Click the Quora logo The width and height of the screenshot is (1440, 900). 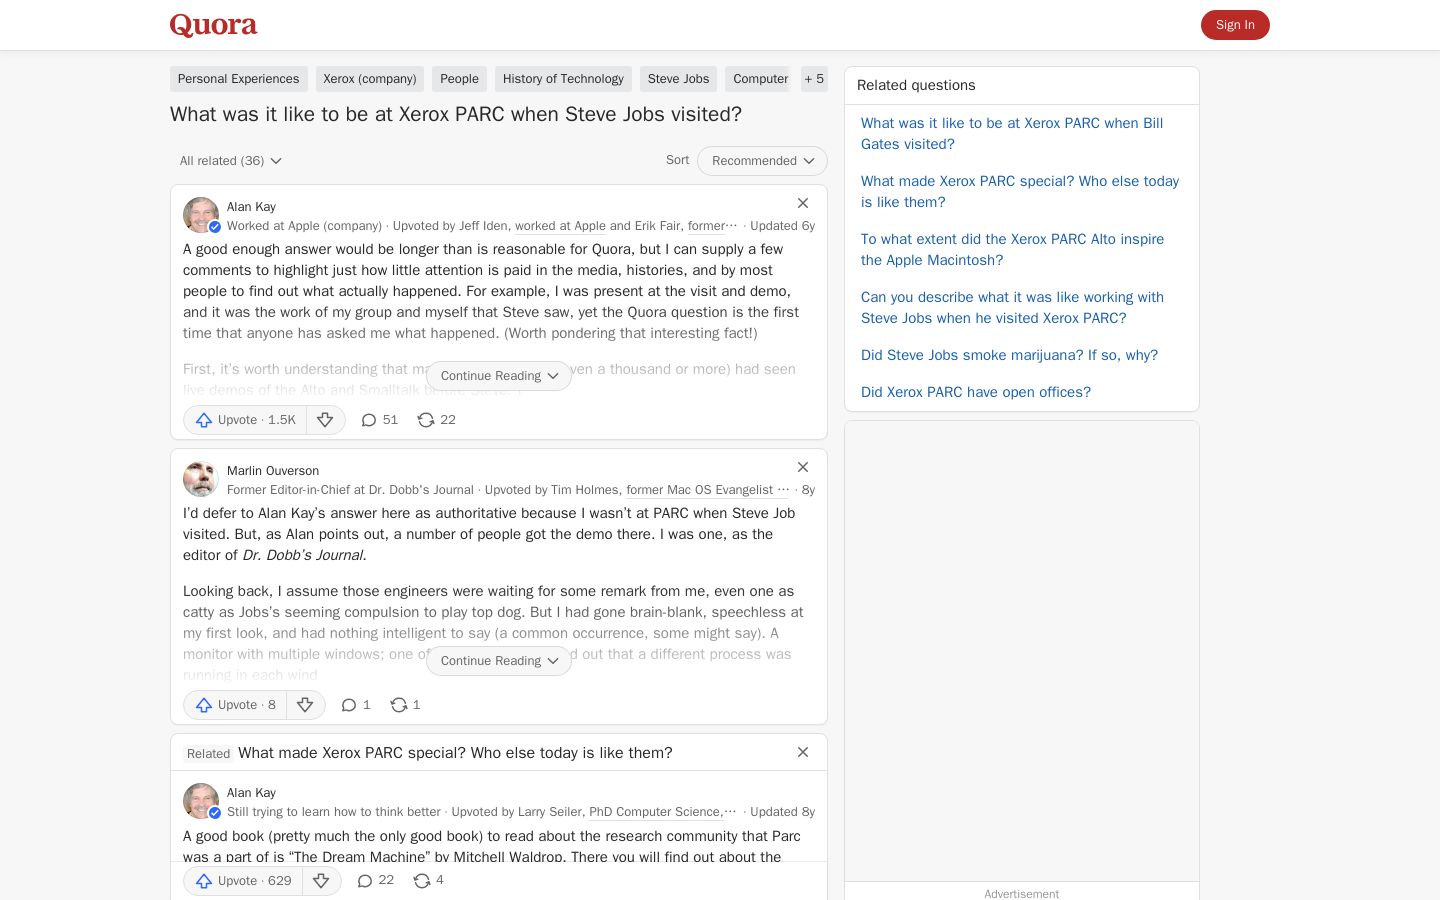213,25
